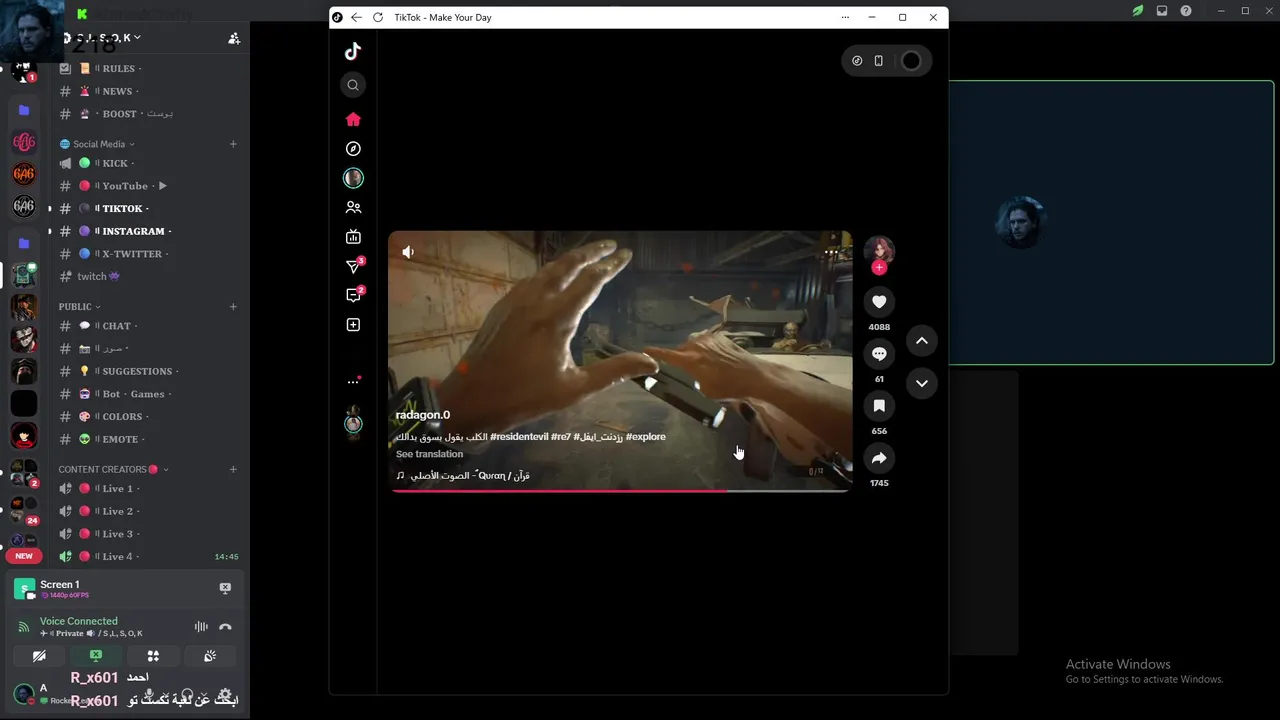Open the TikTok LIVE icon
This screenshot has height=720, width=1280.
pyautogui.click(x=353, y=237)
